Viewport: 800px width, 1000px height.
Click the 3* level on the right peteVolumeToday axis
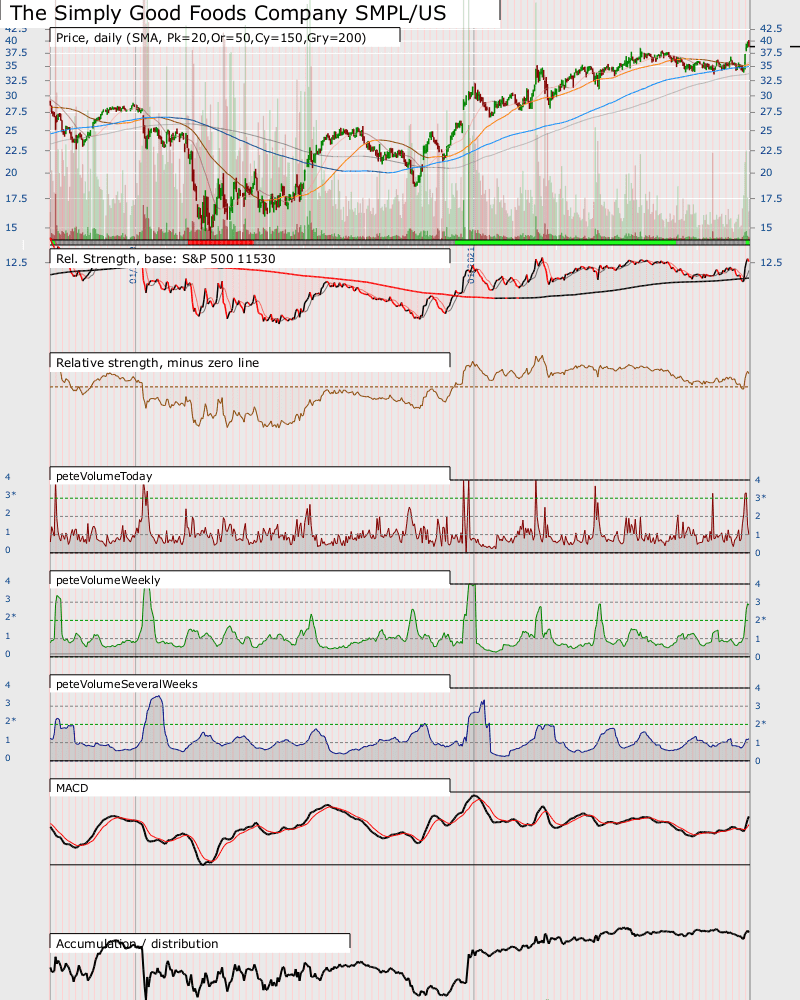coord(760,497)
